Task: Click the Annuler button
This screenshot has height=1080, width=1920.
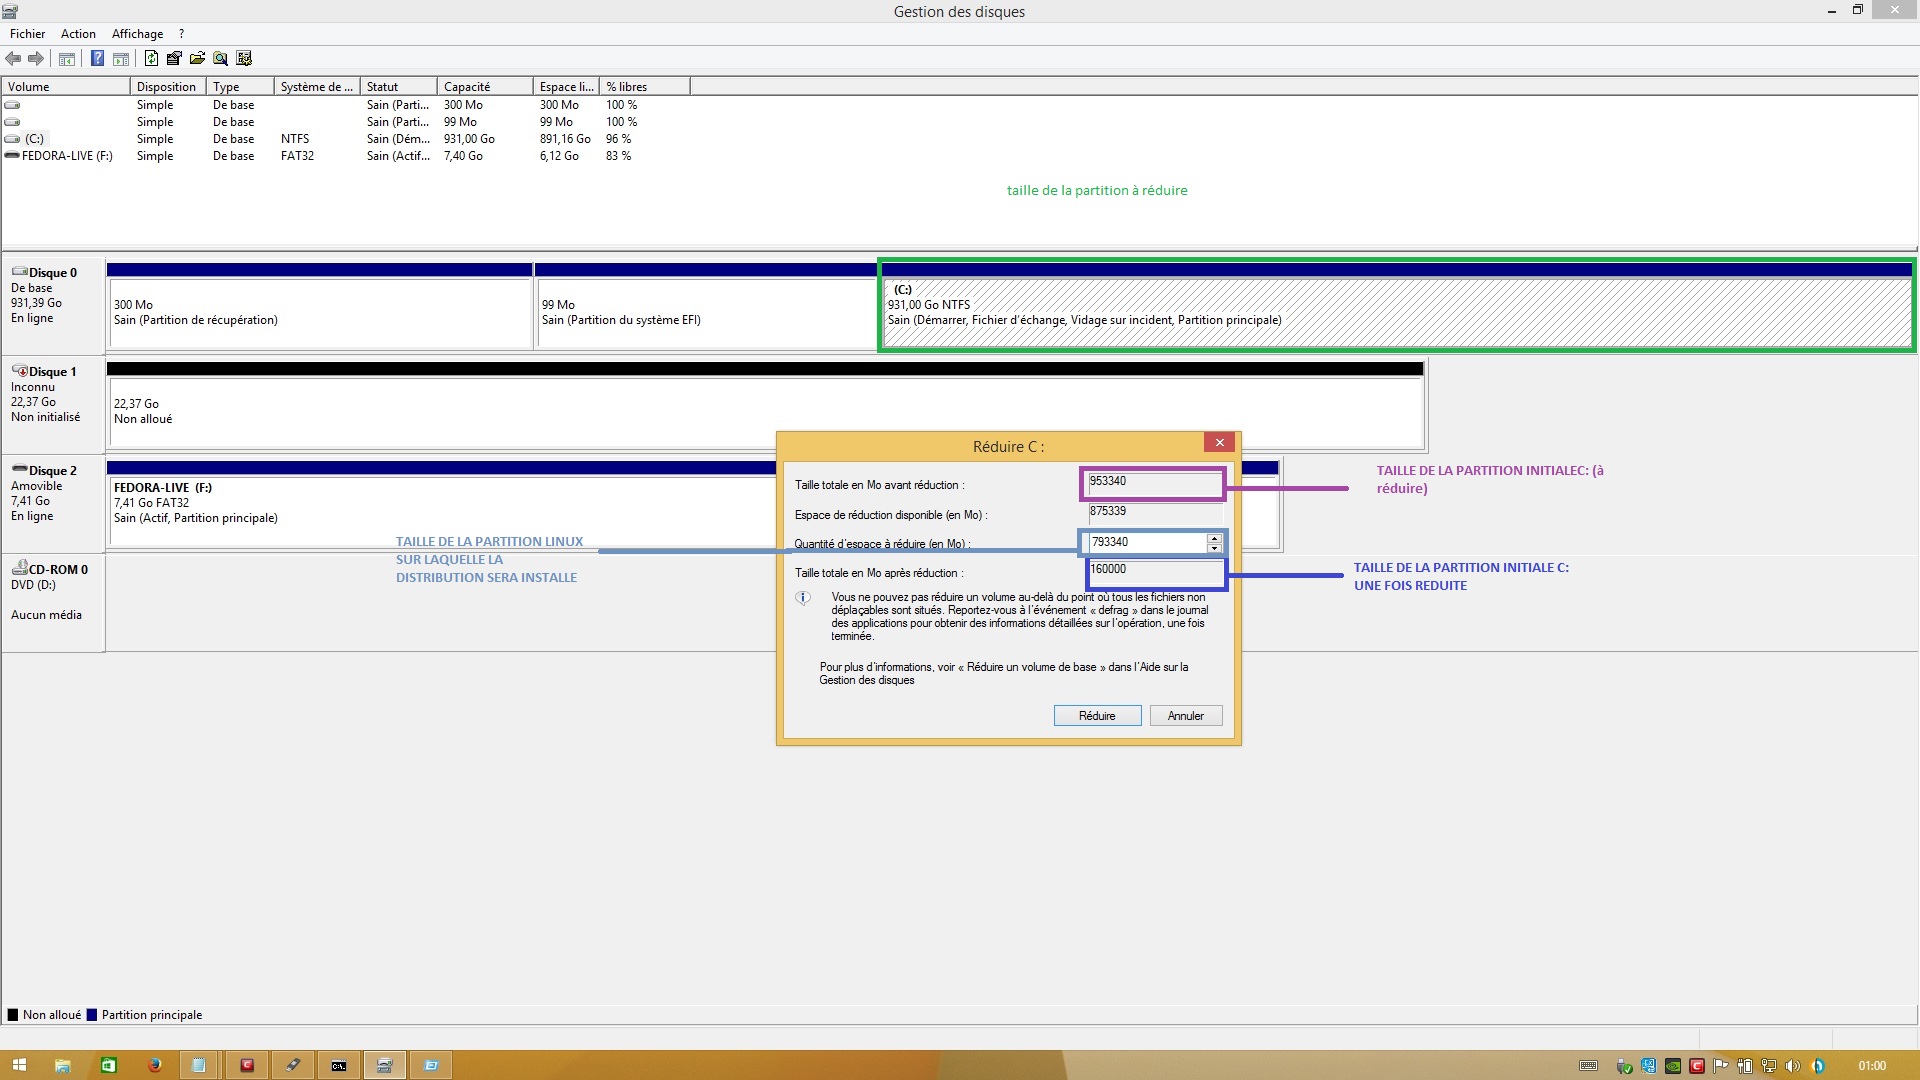Action: 1185,716
